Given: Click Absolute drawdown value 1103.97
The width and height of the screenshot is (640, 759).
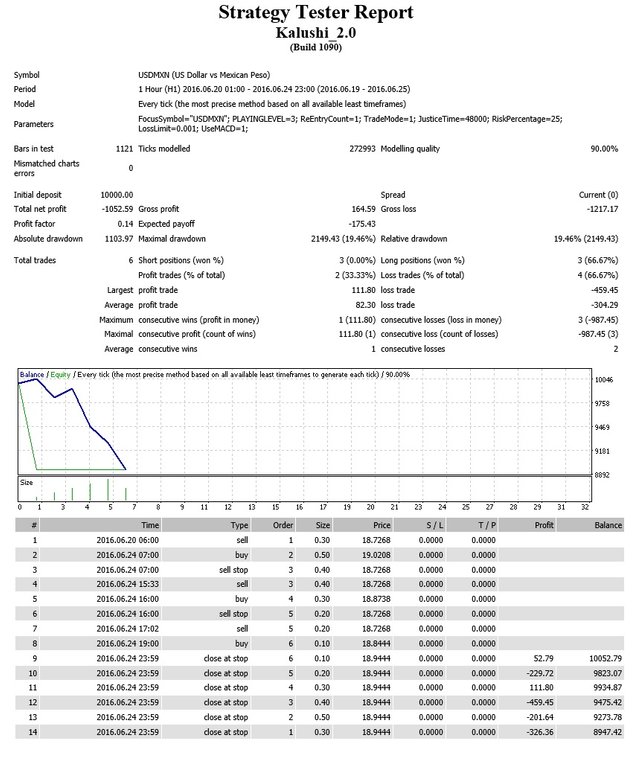Looking at the screenshot, I should tap(119, 239).
